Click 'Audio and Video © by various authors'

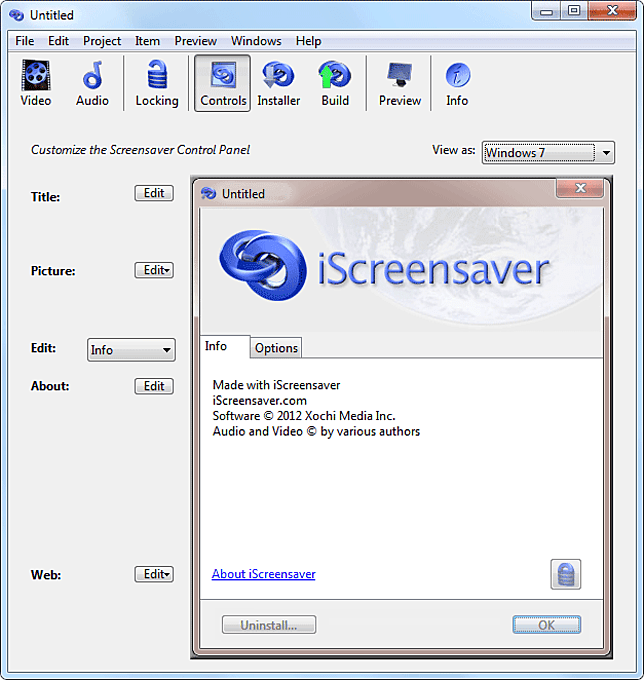tap(316, 432)
